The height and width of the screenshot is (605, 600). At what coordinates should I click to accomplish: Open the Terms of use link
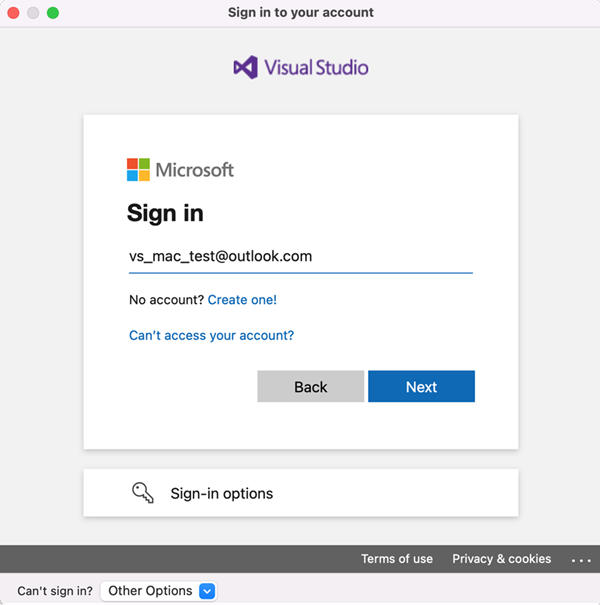point(397,559)
